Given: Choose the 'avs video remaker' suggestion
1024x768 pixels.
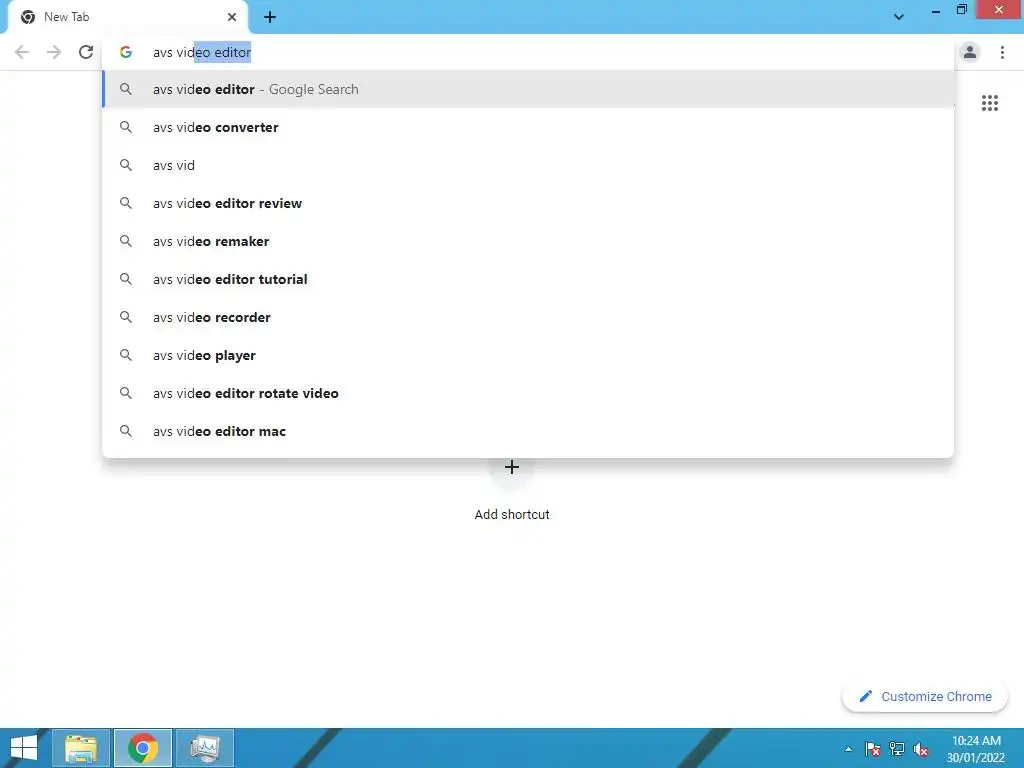Looking at the screenshot, I should pyautogui.click(x=528, y=241).
